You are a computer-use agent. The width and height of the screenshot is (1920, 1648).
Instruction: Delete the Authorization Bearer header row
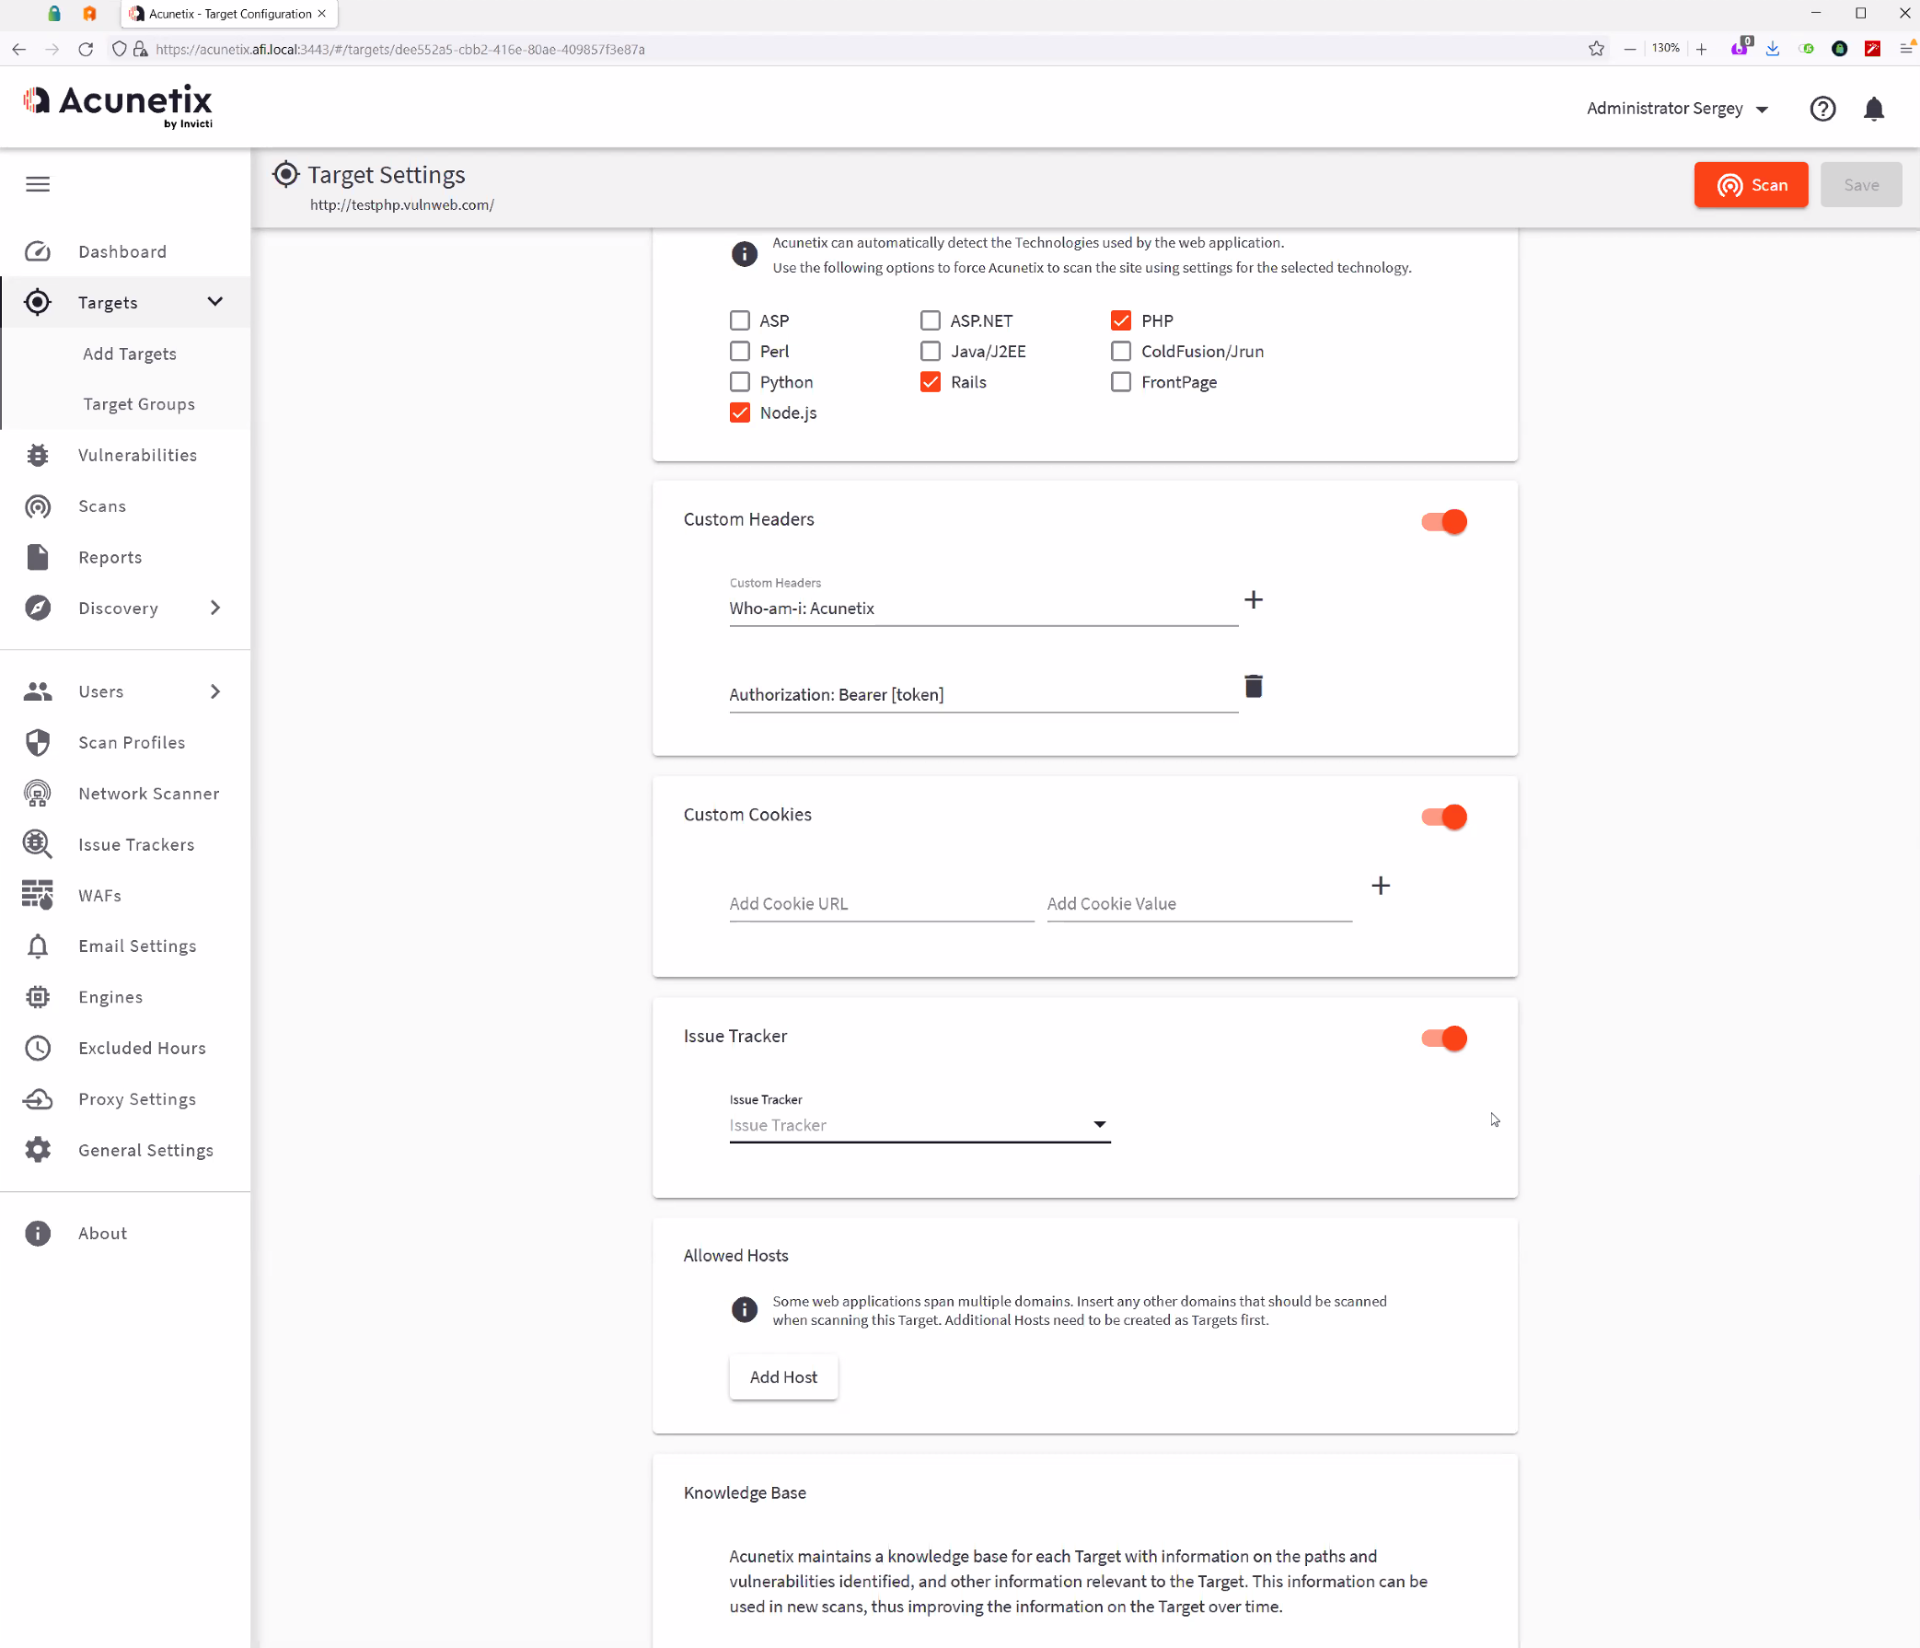1253,686
